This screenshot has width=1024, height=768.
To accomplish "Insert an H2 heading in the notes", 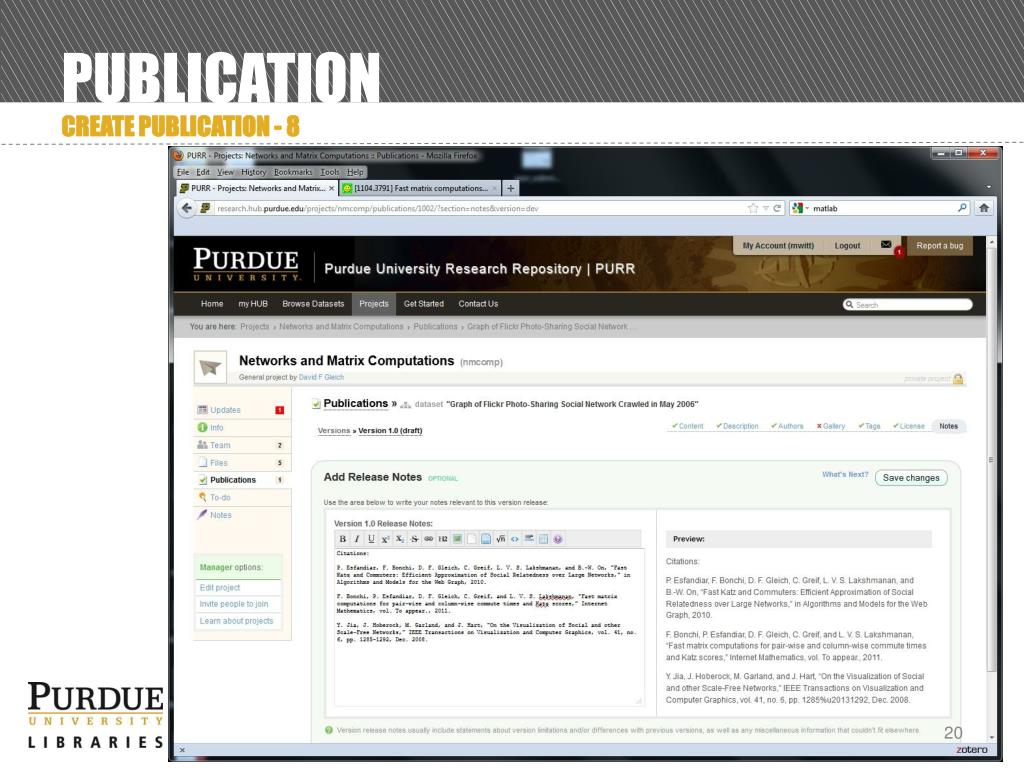I will pos(443,539).
